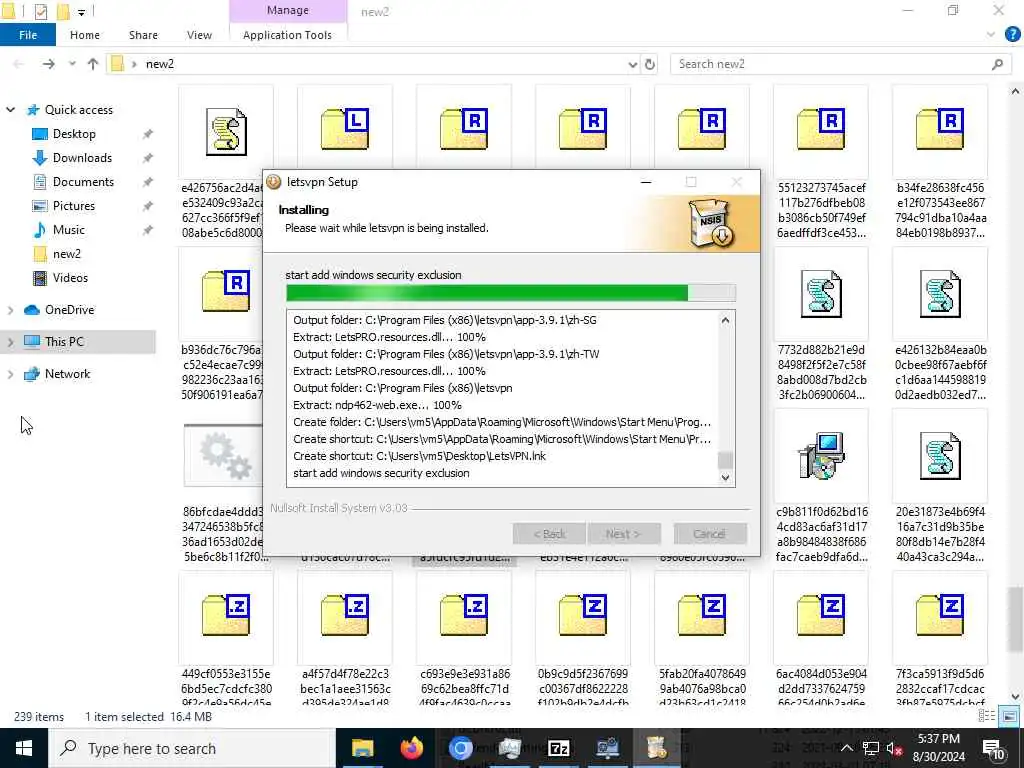Collapse the ribbon with the chevron

click(991, 35)
